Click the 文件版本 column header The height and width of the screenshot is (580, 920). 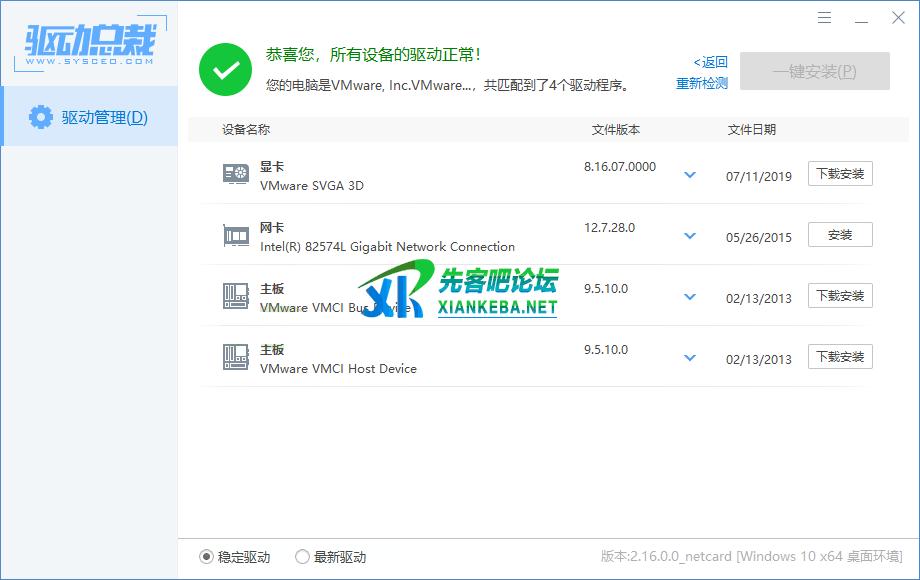(x=615, y=130)
